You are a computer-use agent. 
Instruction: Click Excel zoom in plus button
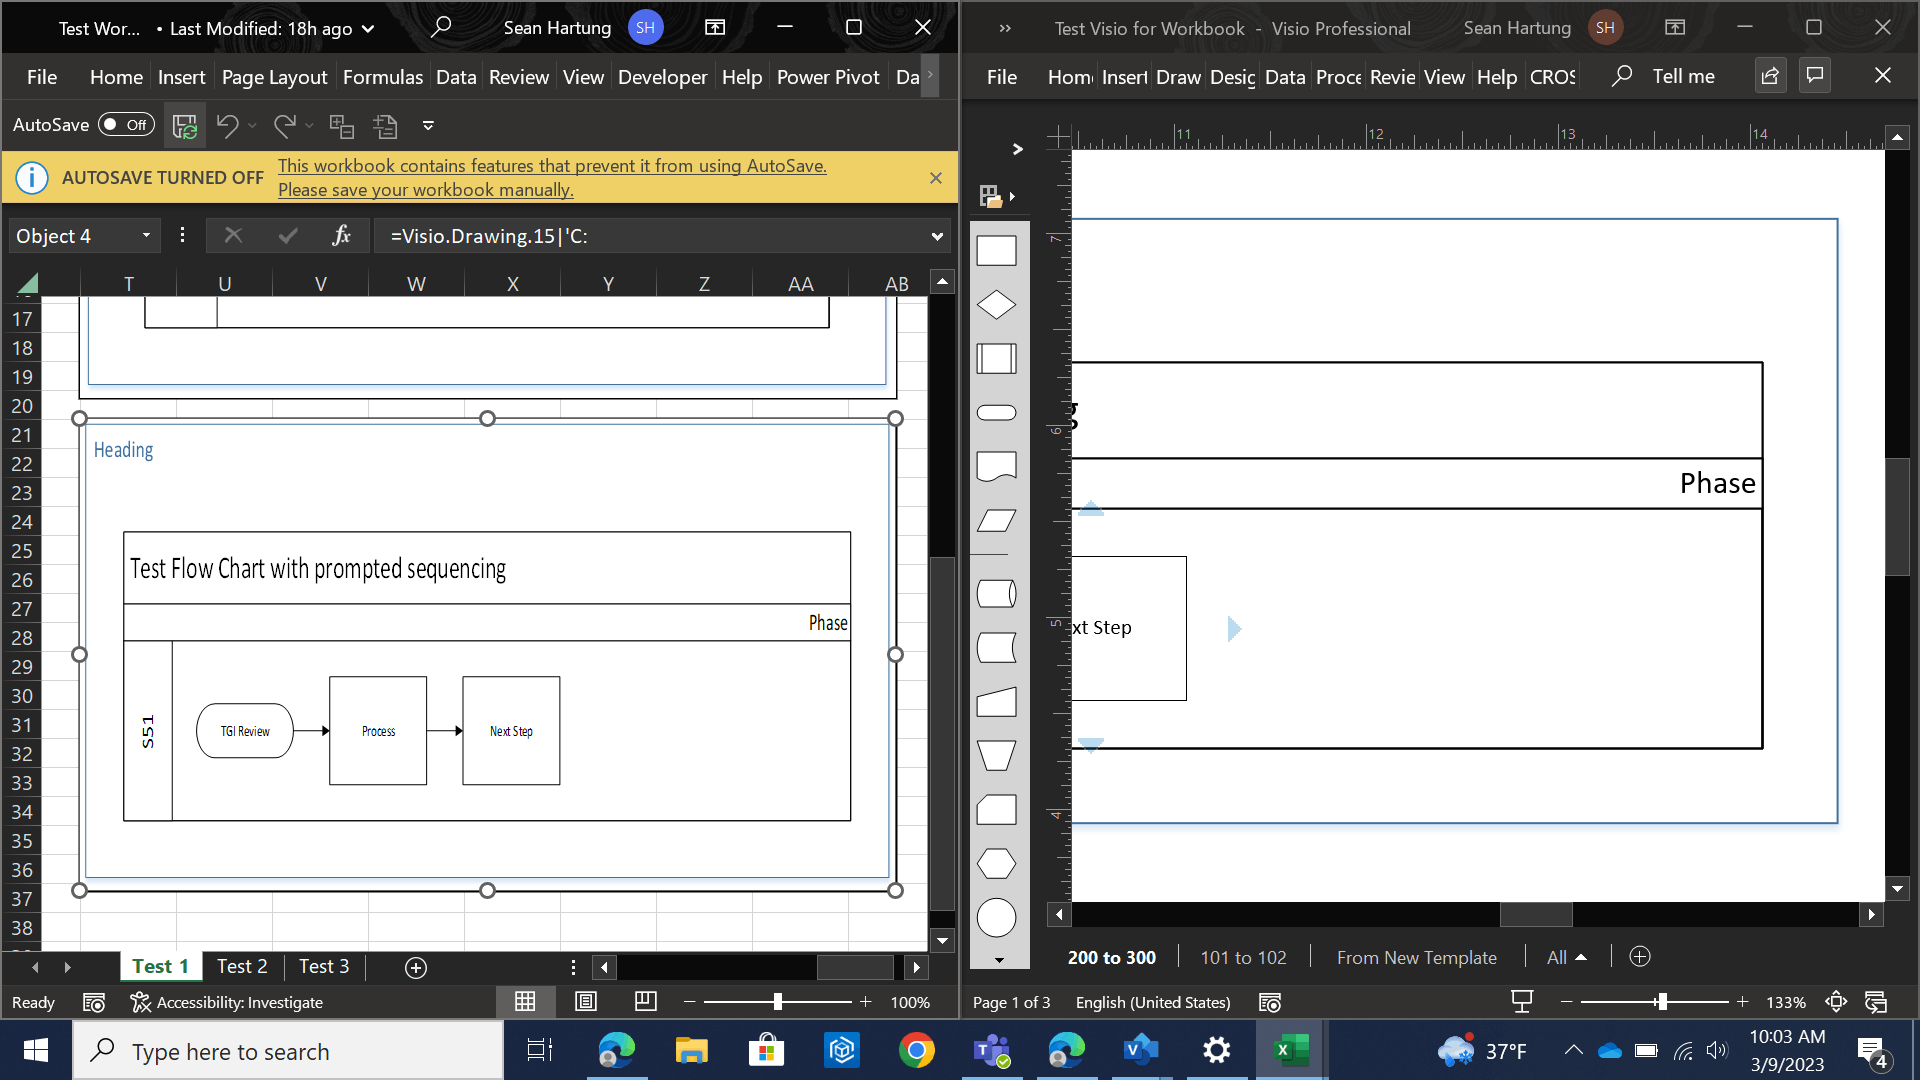tap(866, 1002)
